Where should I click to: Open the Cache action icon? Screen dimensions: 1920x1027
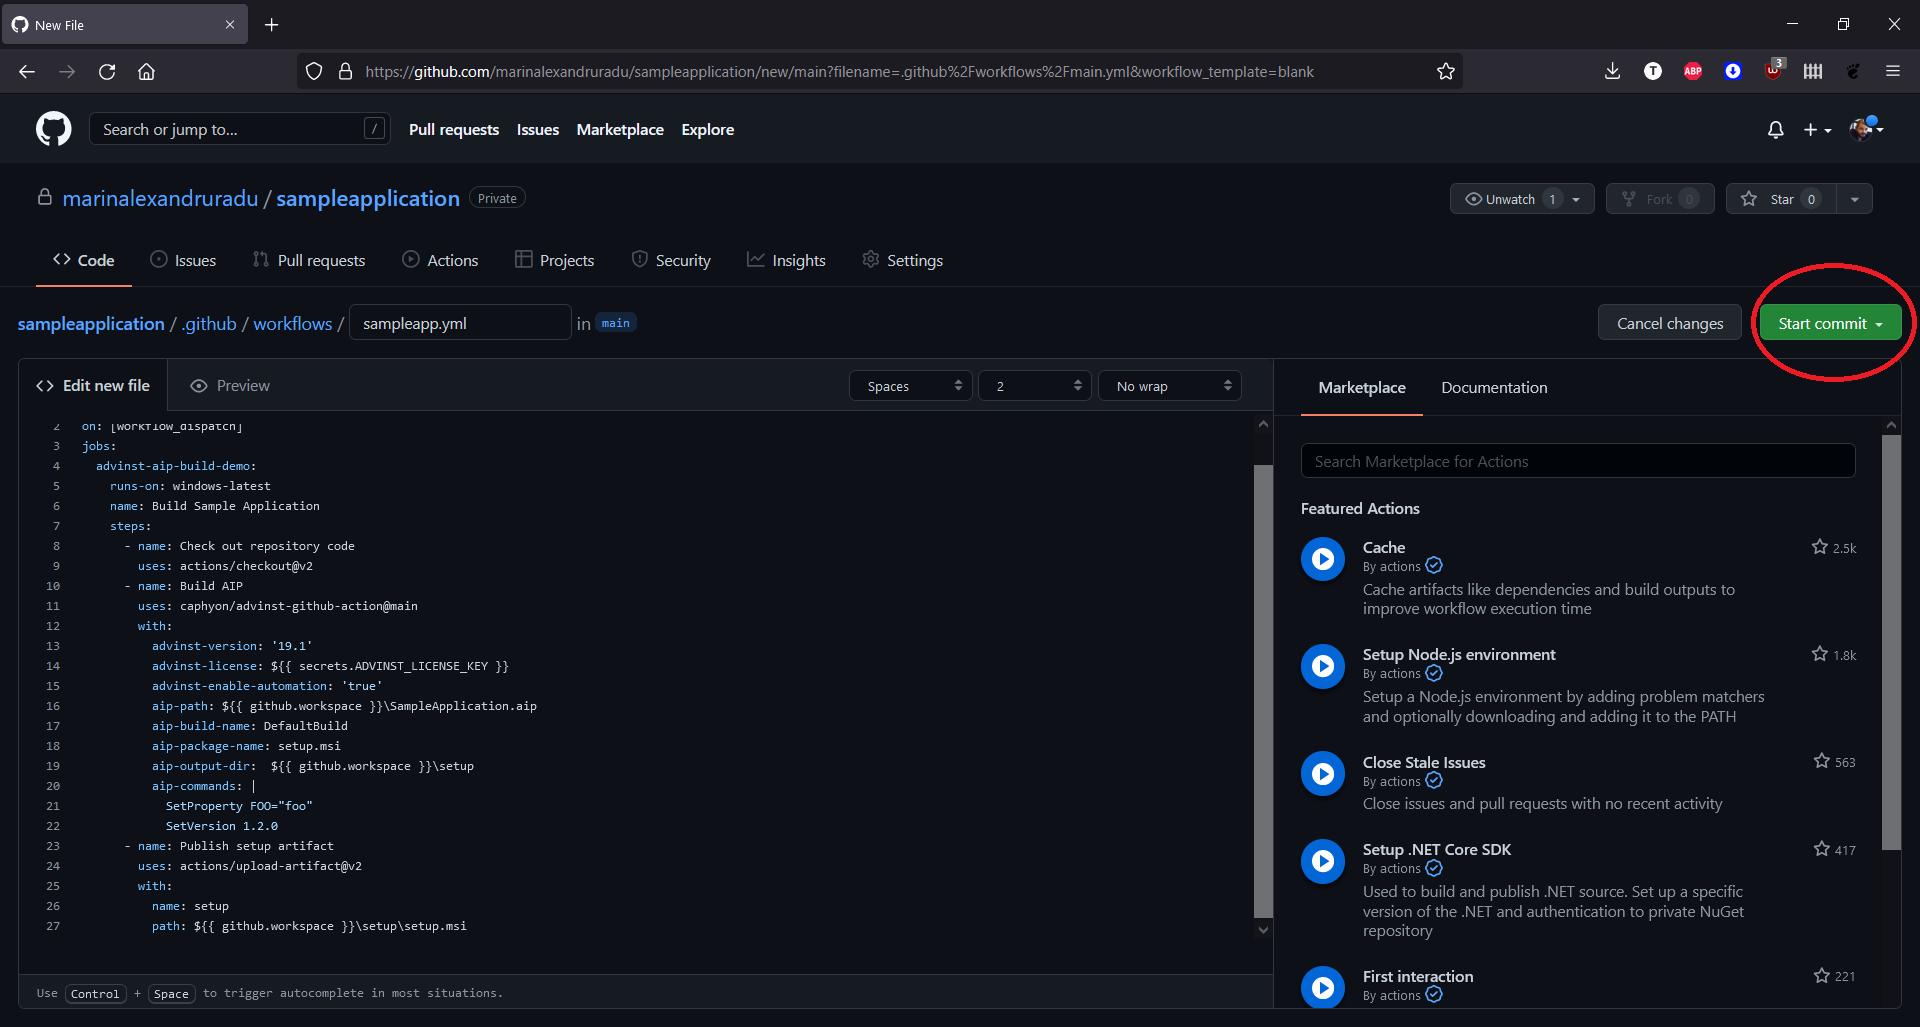(x=1323, y=559)
